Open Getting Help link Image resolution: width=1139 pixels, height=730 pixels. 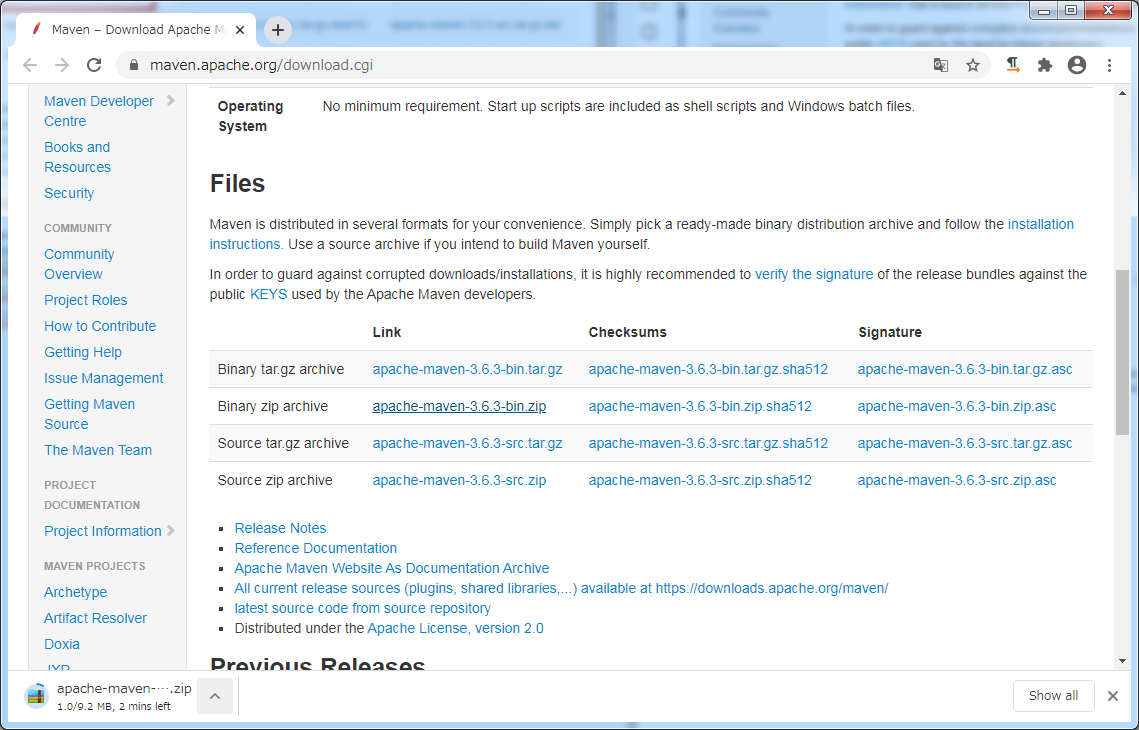[x=83, y=352]
